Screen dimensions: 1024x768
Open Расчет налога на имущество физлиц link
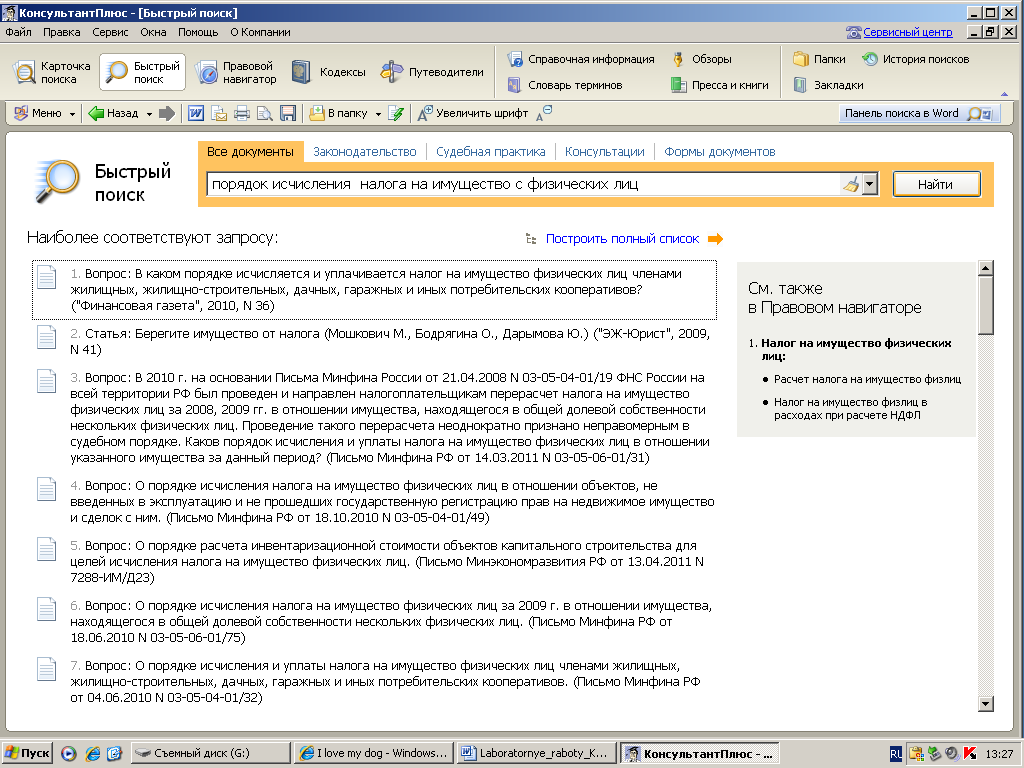[867, 379]
